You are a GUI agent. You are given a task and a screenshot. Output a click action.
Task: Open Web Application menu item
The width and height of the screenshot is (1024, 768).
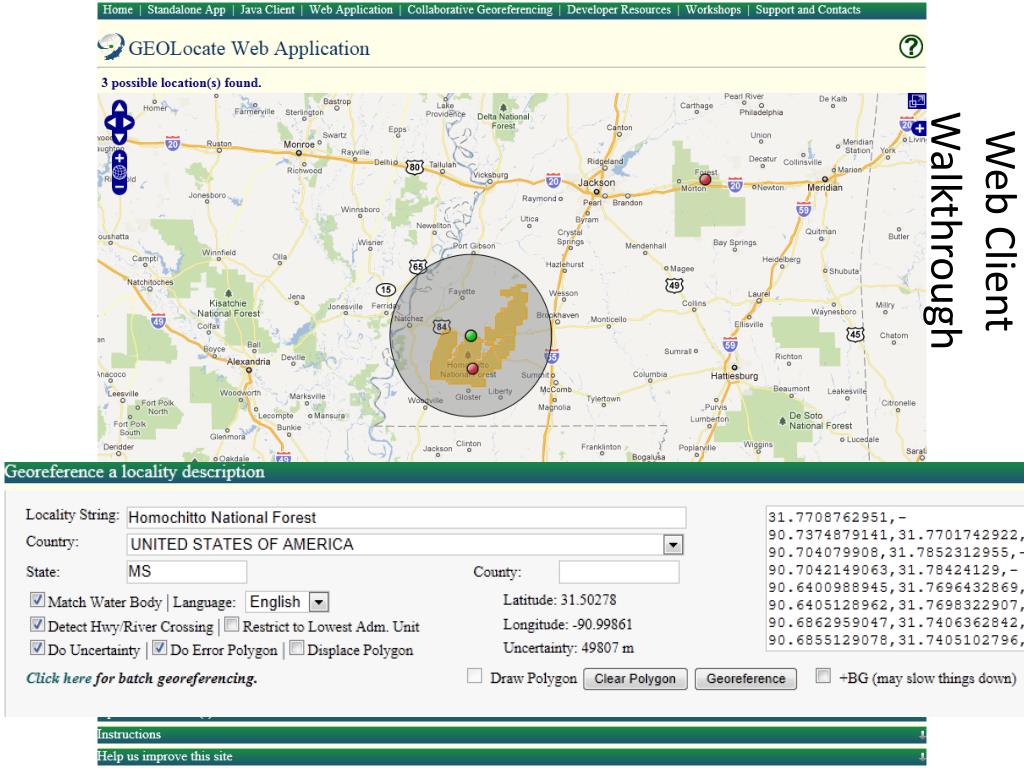351,10
